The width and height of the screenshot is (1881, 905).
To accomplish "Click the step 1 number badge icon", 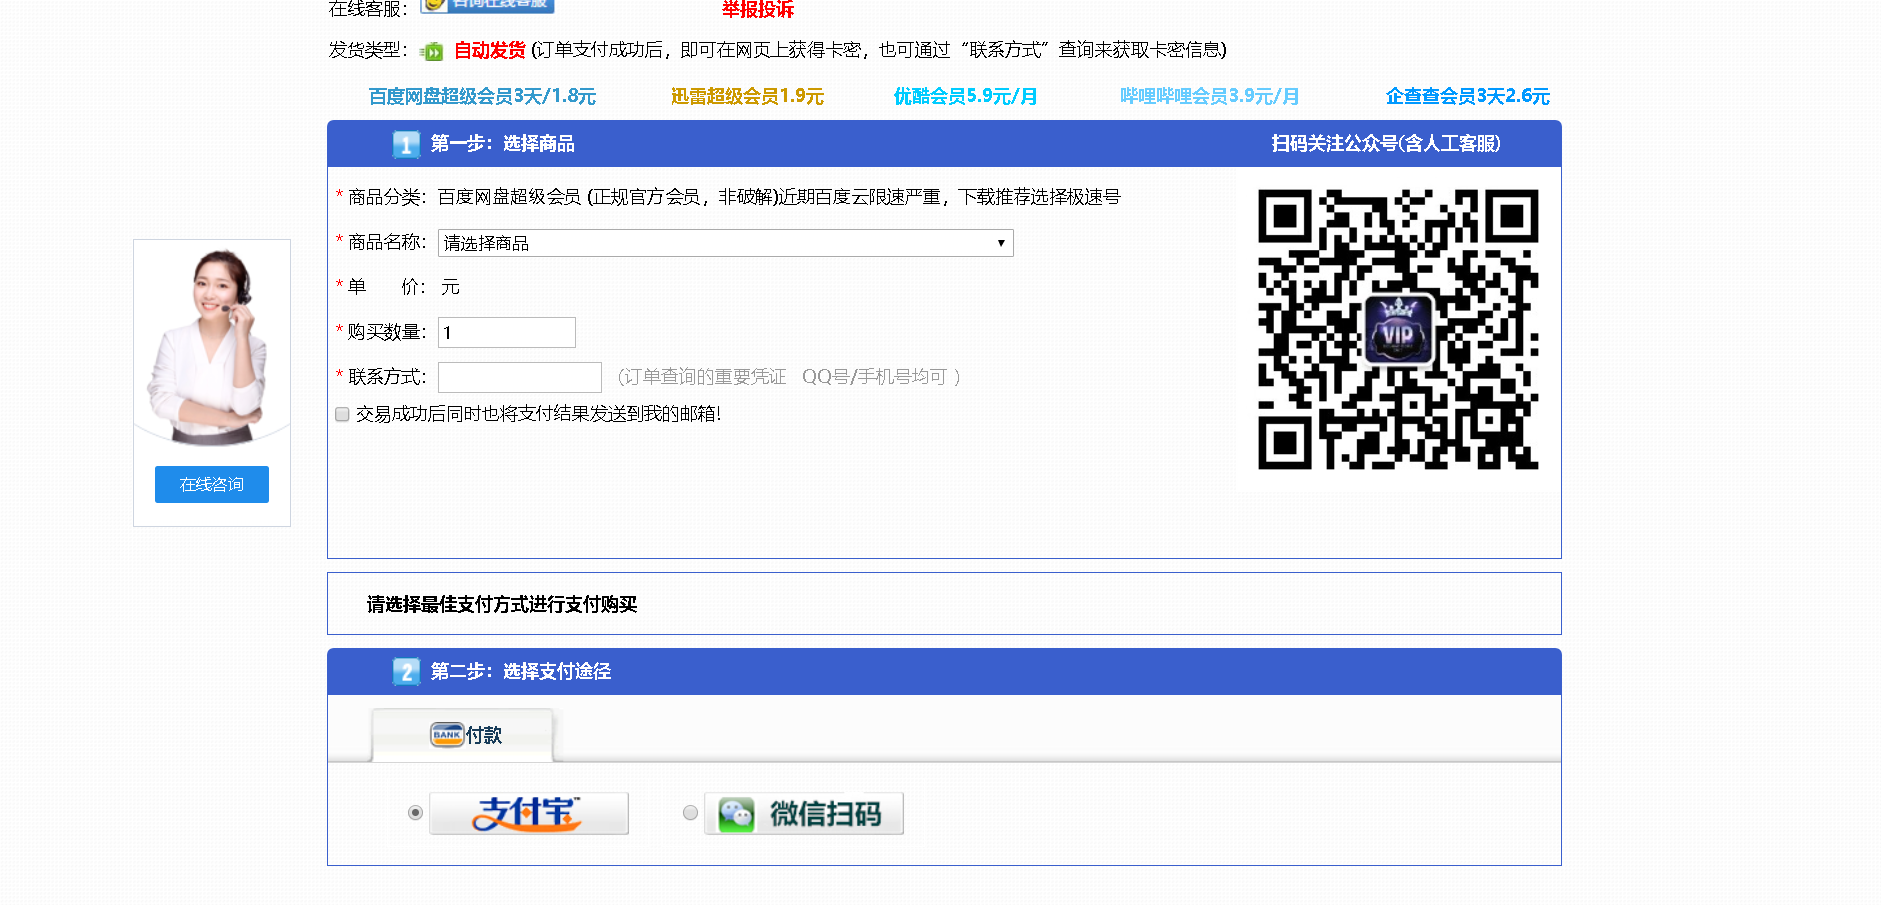I will tap(406, 144).
